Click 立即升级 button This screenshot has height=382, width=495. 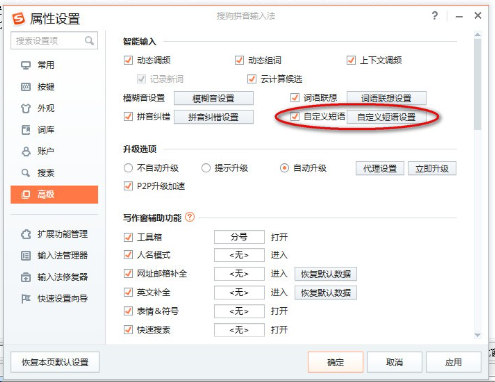click(x=432, y=168)
